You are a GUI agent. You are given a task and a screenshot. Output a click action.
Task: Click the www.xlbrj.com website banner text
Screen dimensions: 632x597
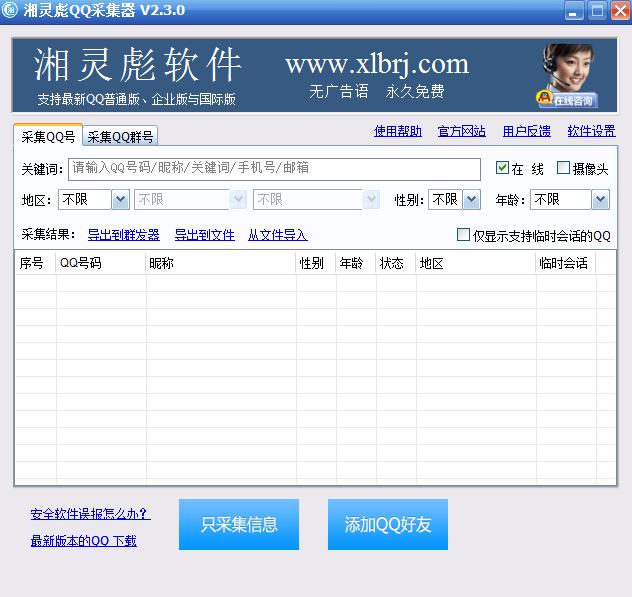coord(377,64)
